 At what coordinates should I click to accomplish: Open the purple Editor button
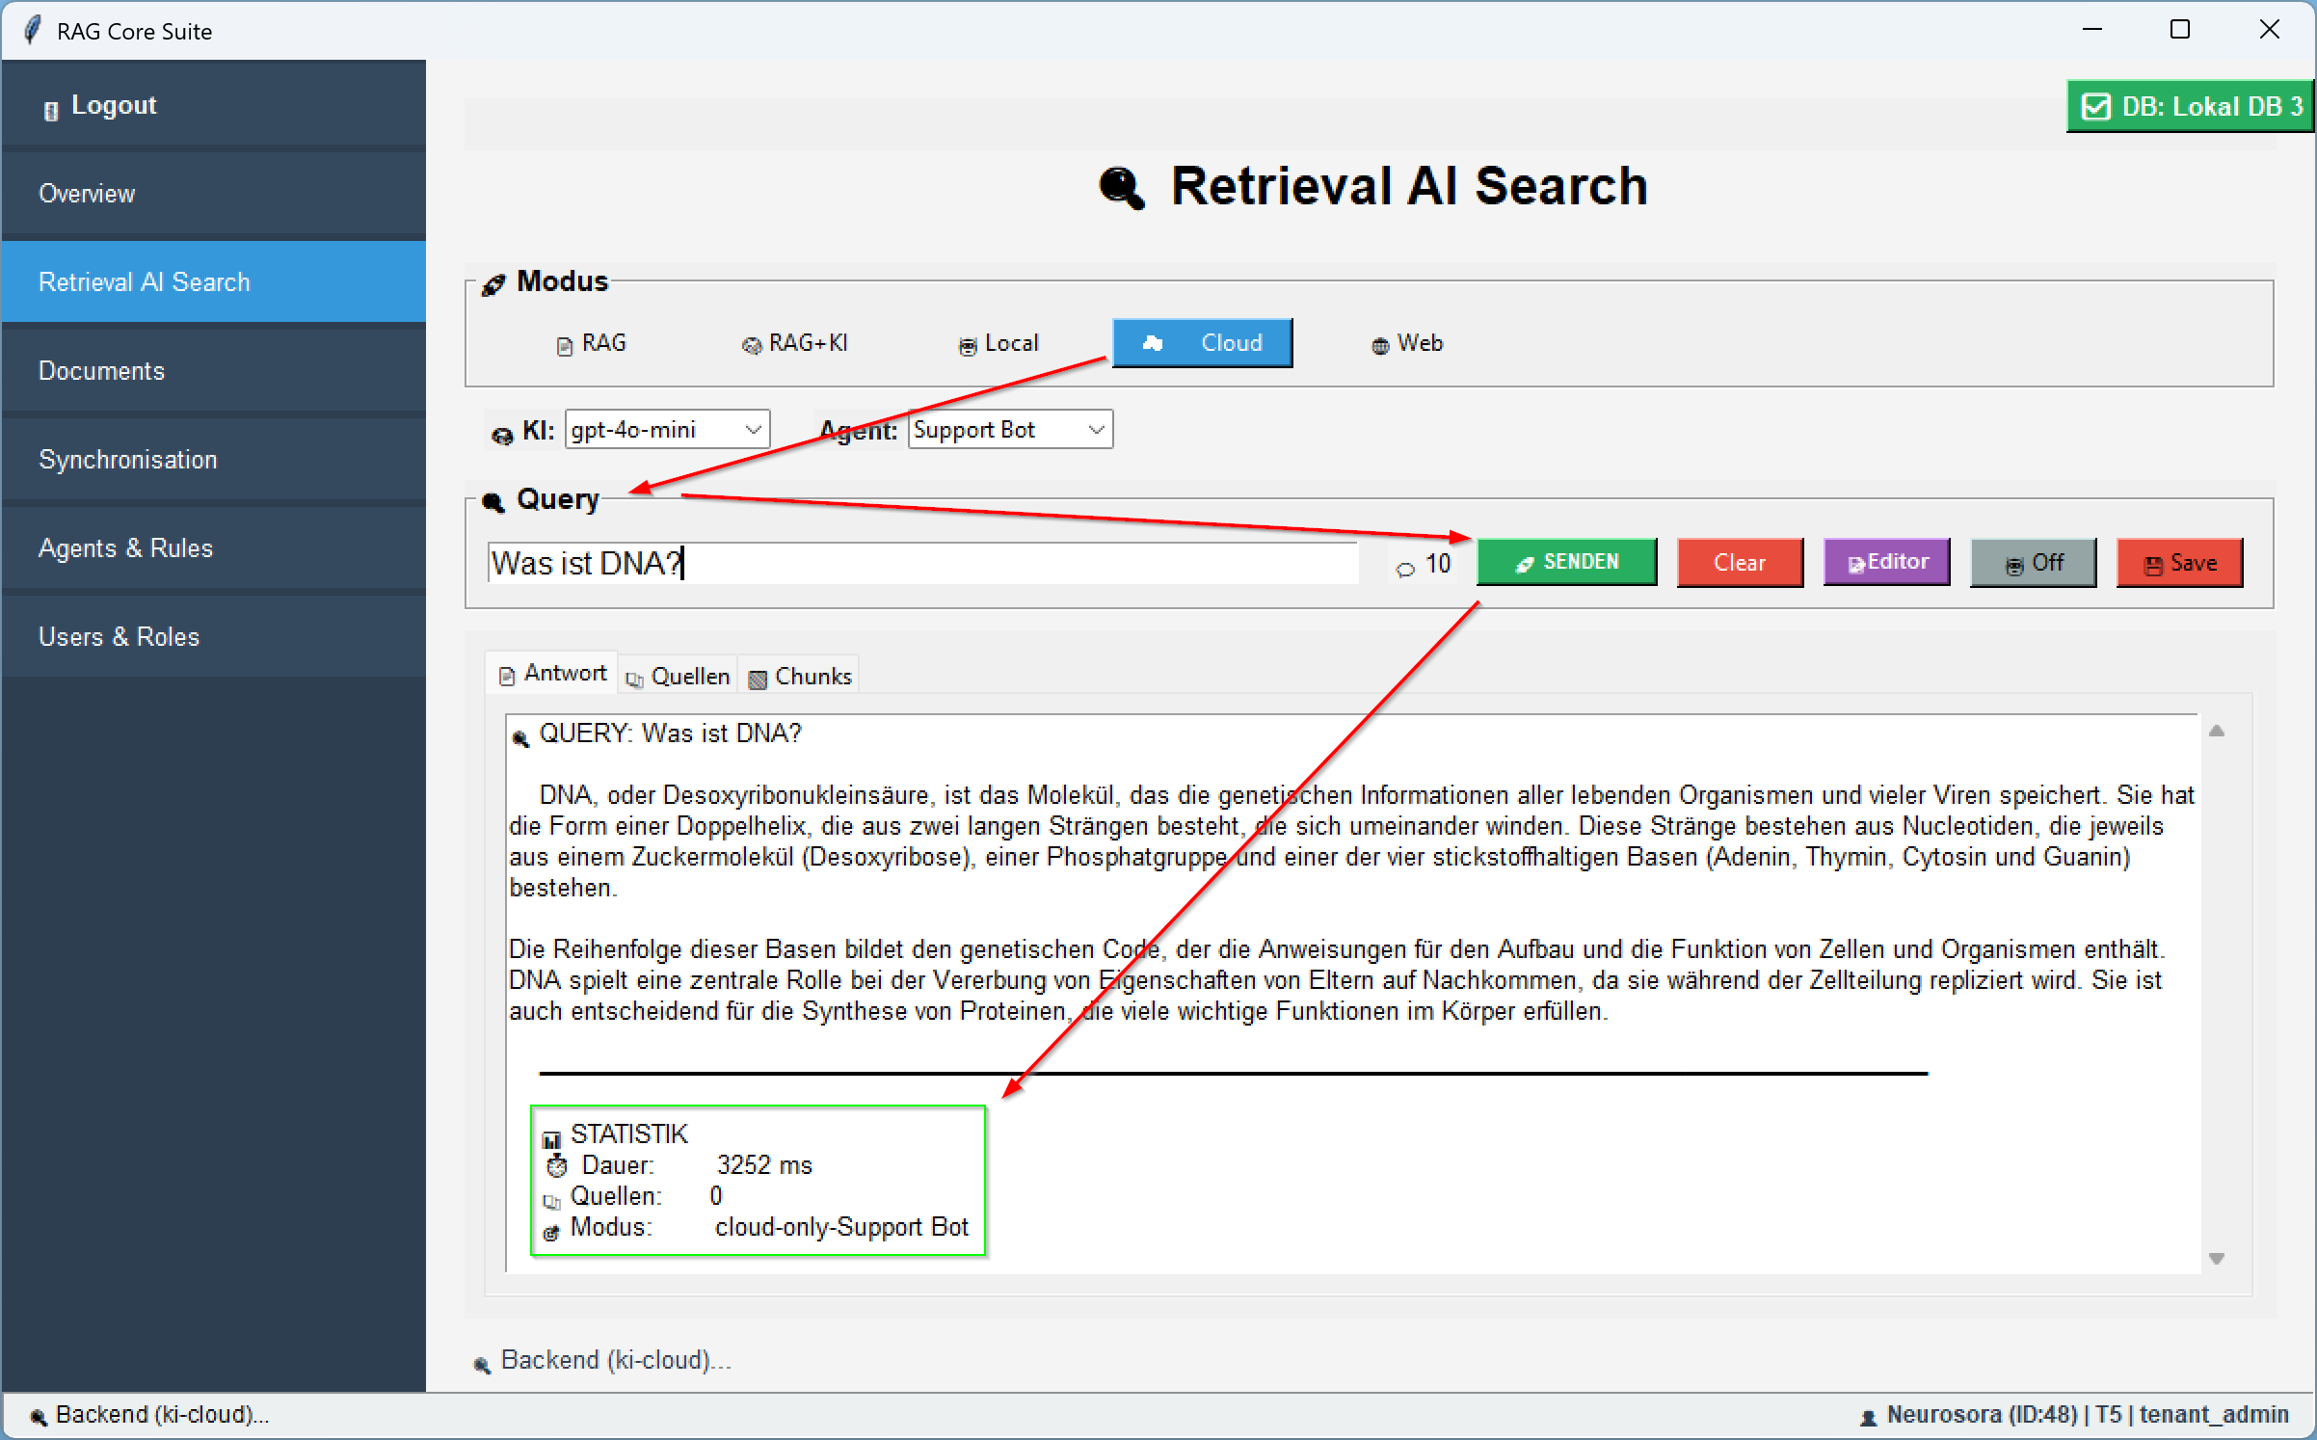(1886, 562)
